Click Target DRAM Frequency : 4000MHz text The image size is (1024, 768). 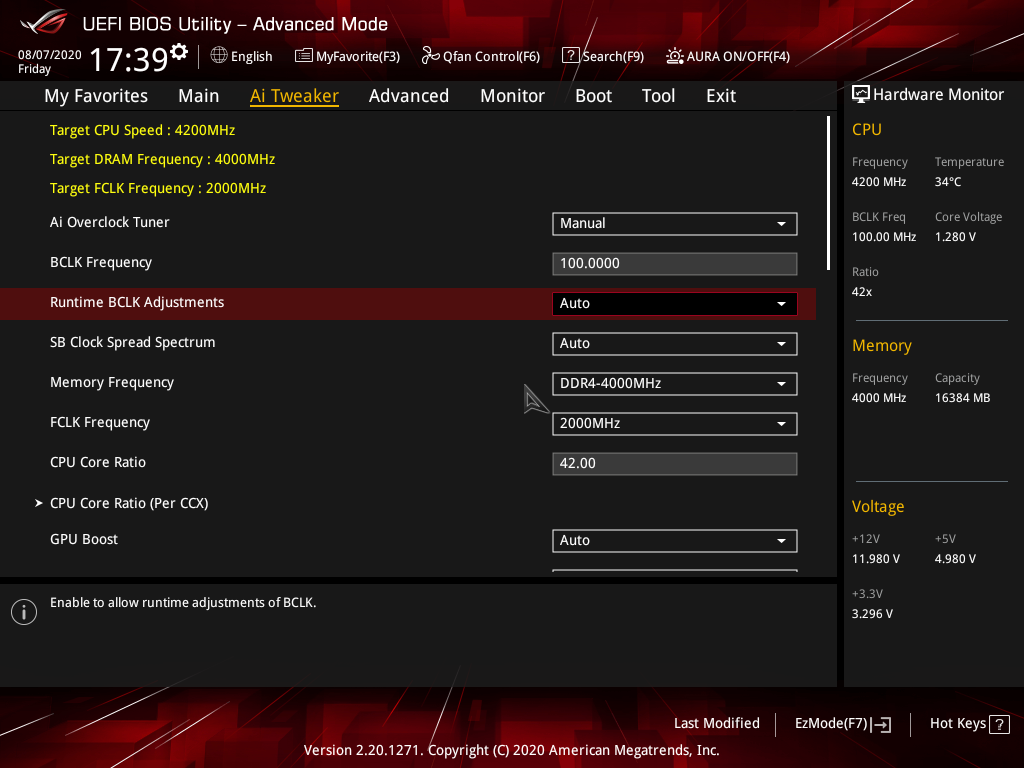coord(163,159)
